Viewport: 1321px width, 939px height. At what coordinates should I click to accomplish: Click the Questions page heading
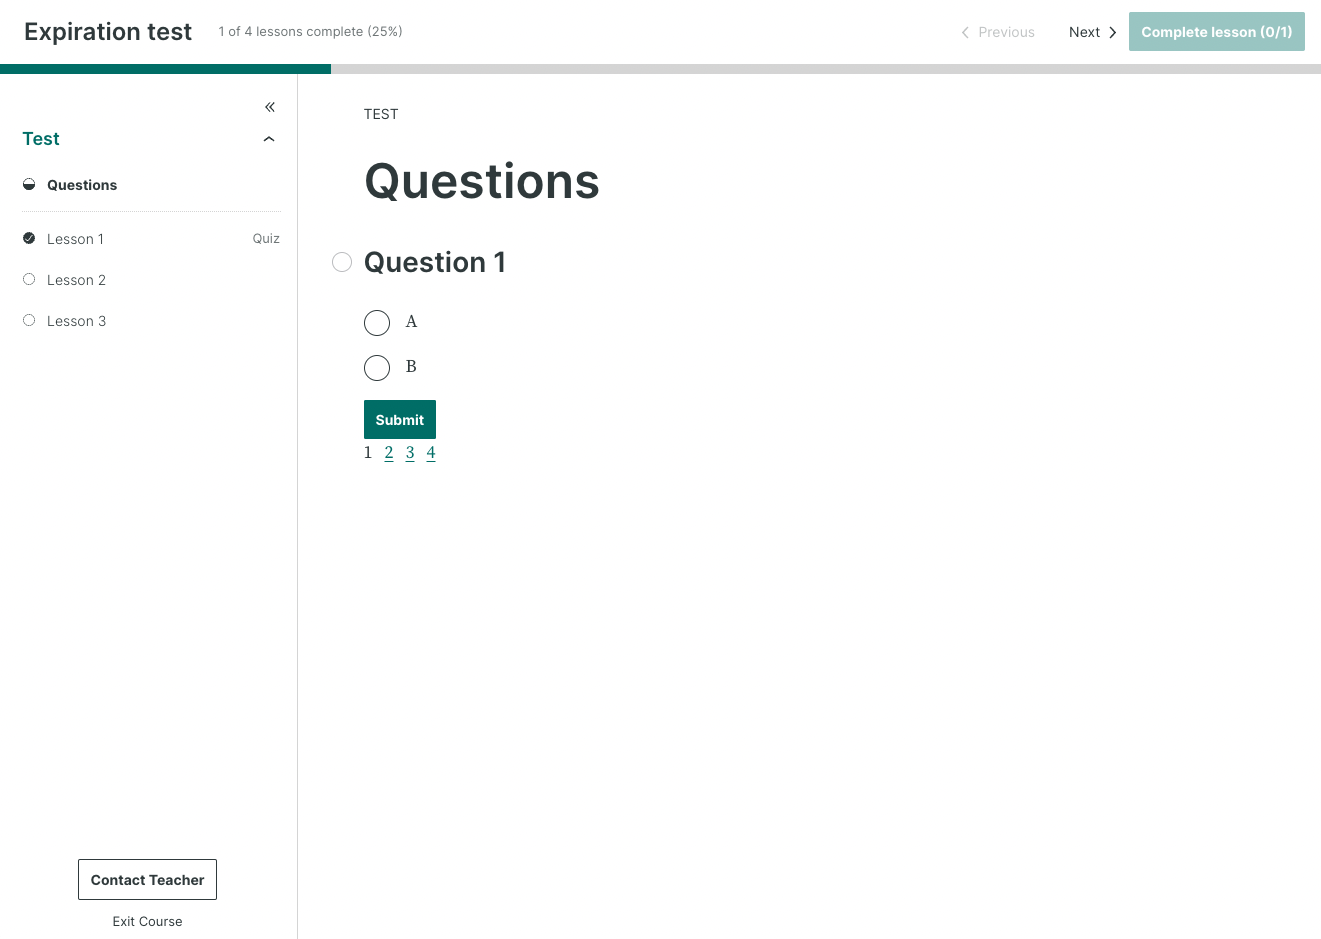(482, 181)
